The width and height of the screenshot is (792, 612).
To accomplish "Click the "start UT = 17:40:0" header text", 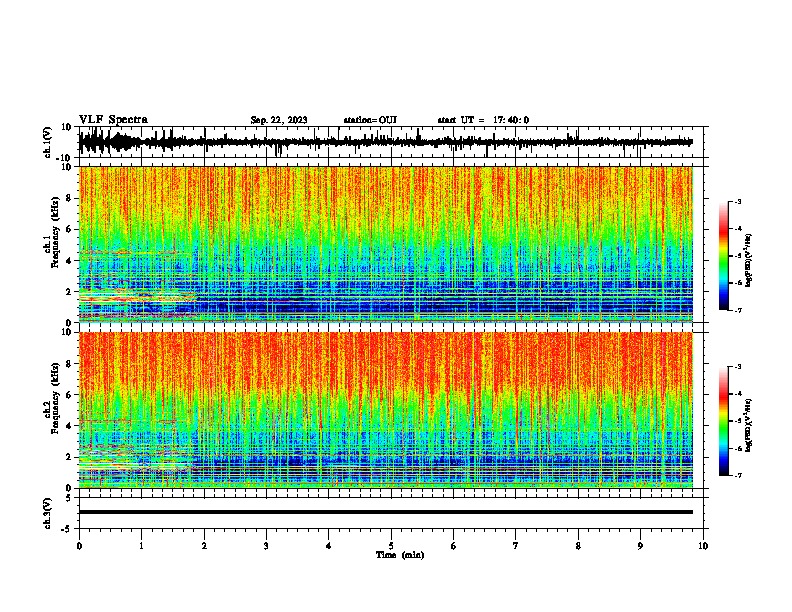I will (x=483, y=120).
